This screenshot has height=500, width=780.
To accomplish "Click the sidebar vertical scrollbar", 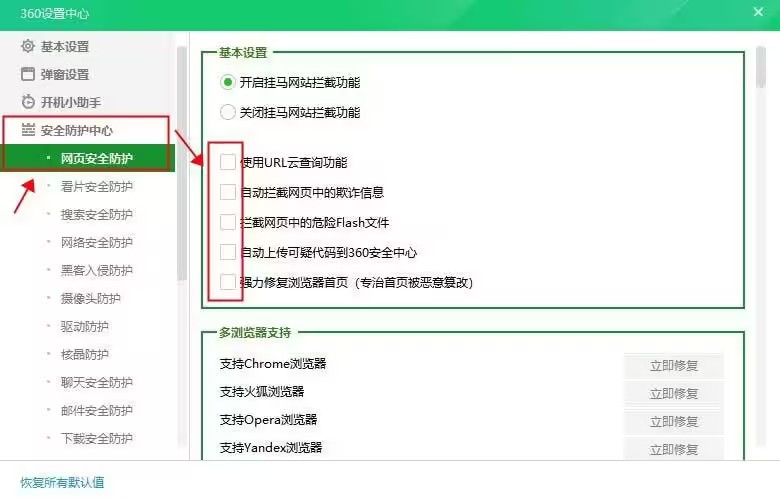I will pyautogui.click(x=182, y=164).
